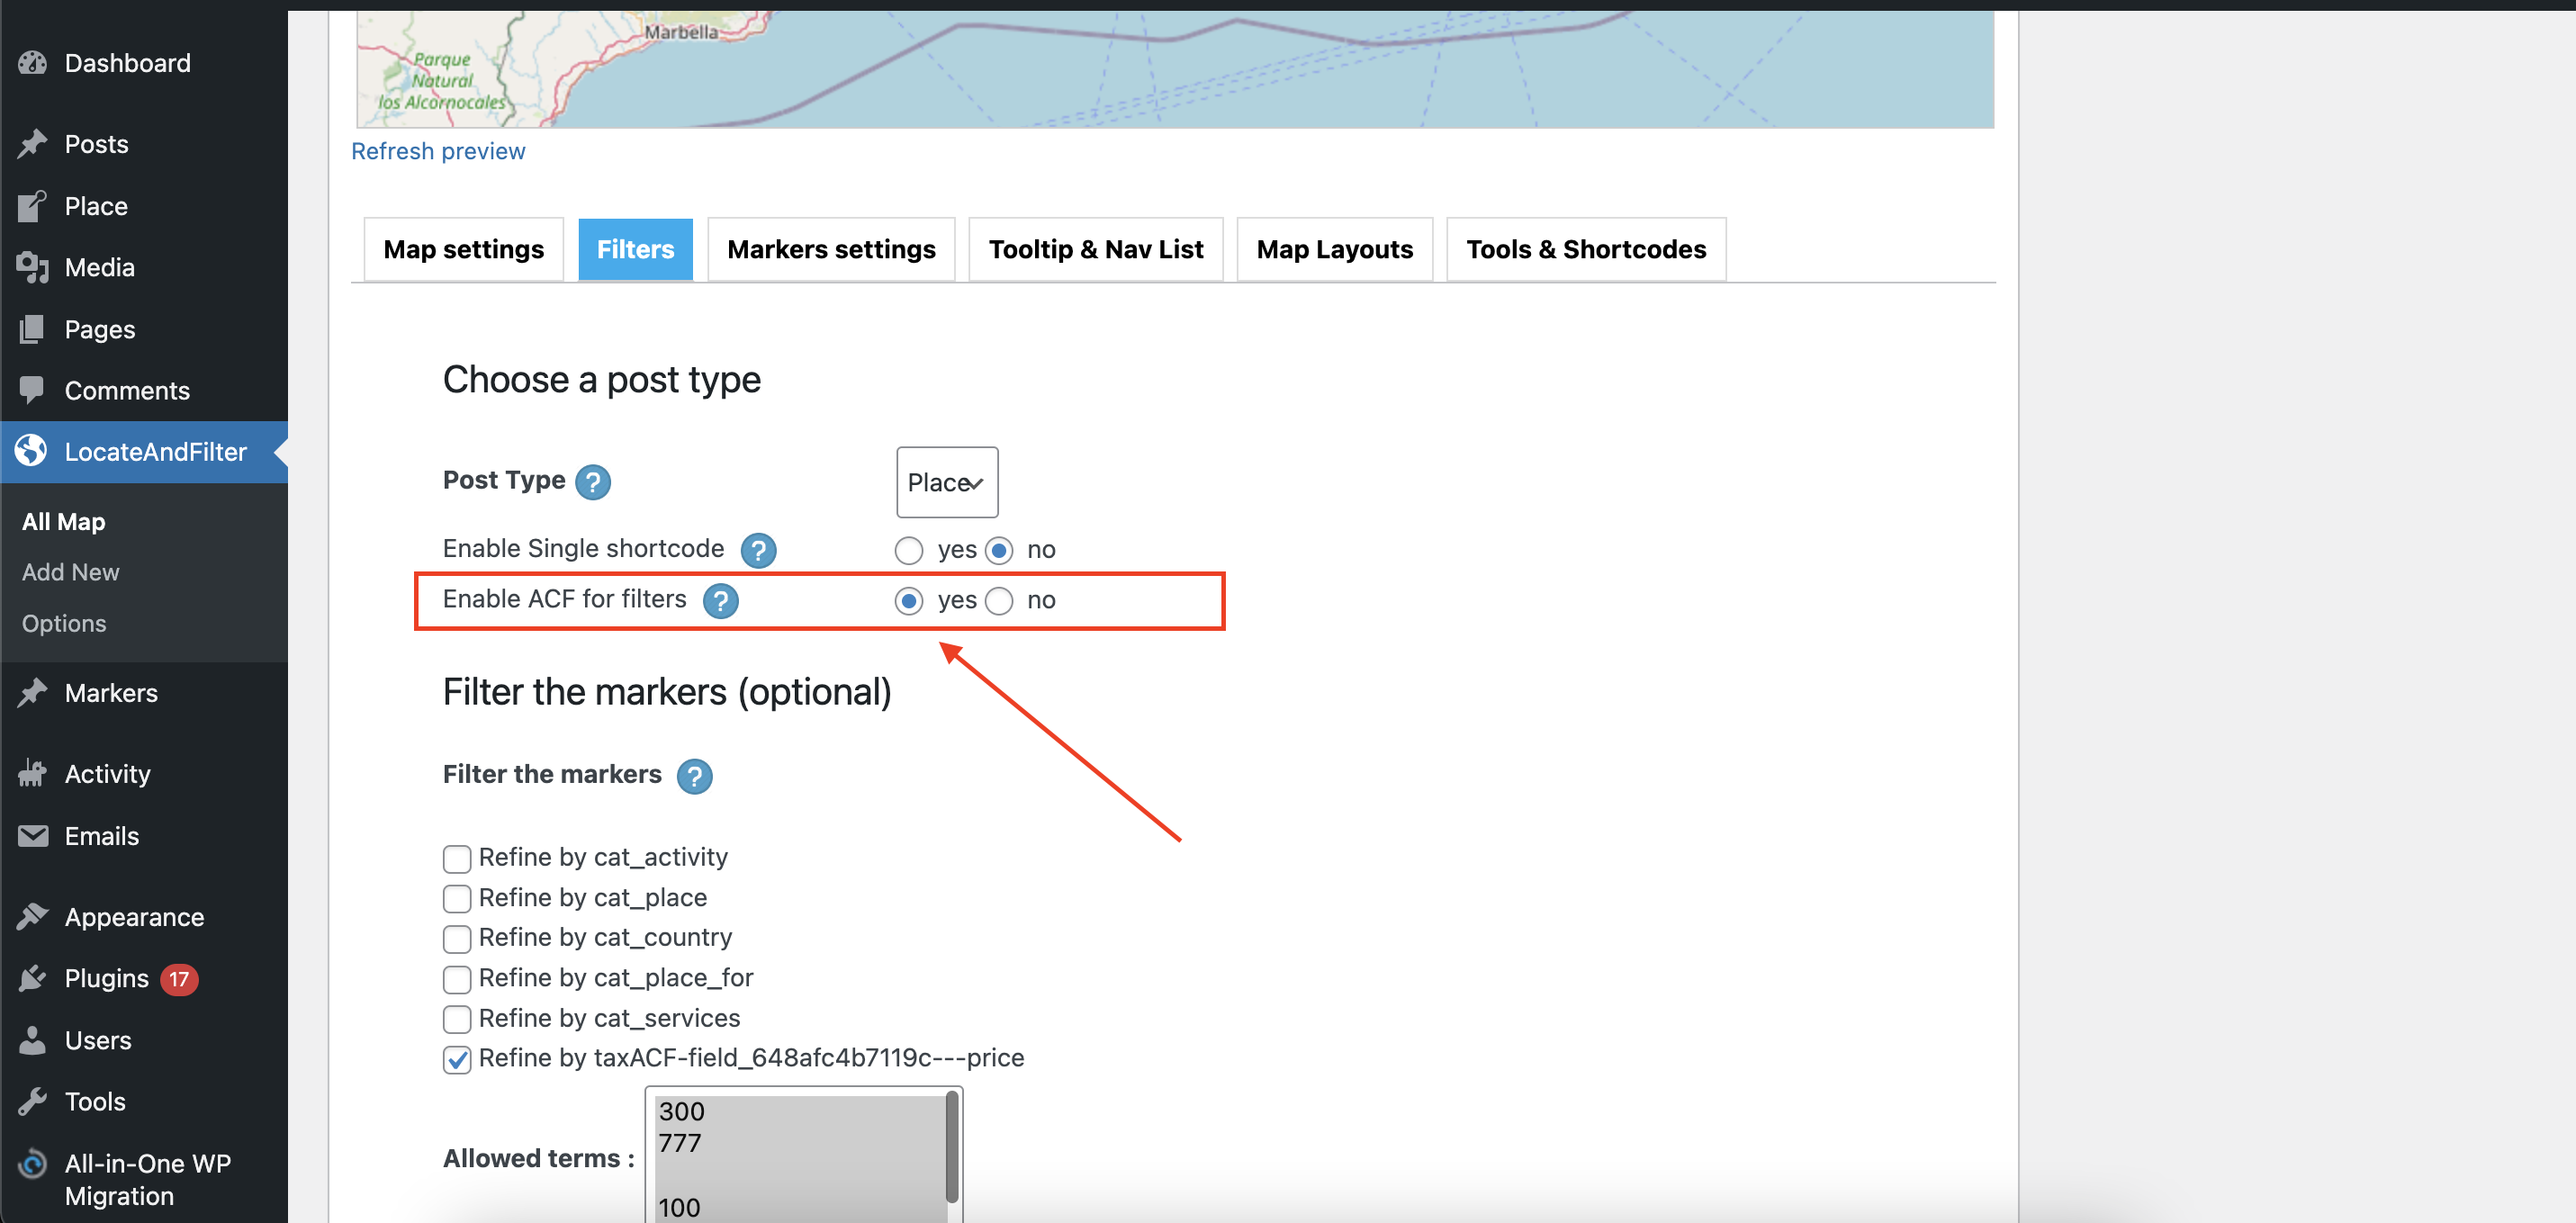Click the Filter the markers help icon
This screenshot has height=1223, width=2576.
coord(694,776)
